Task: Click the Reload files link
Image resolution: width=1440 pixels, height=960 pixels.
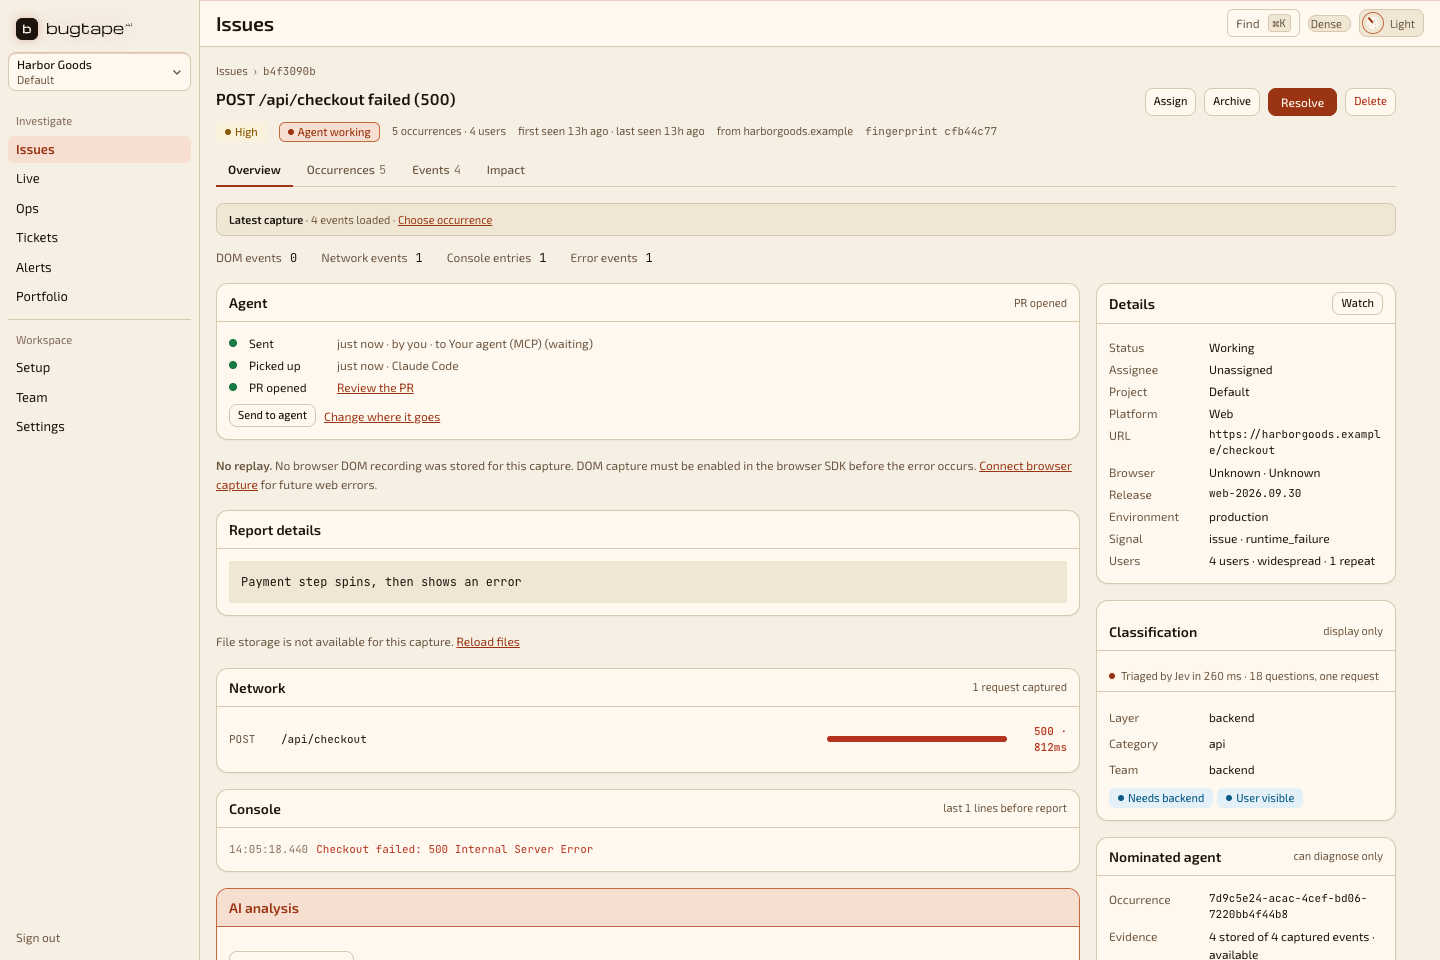Action: [488, 643]
